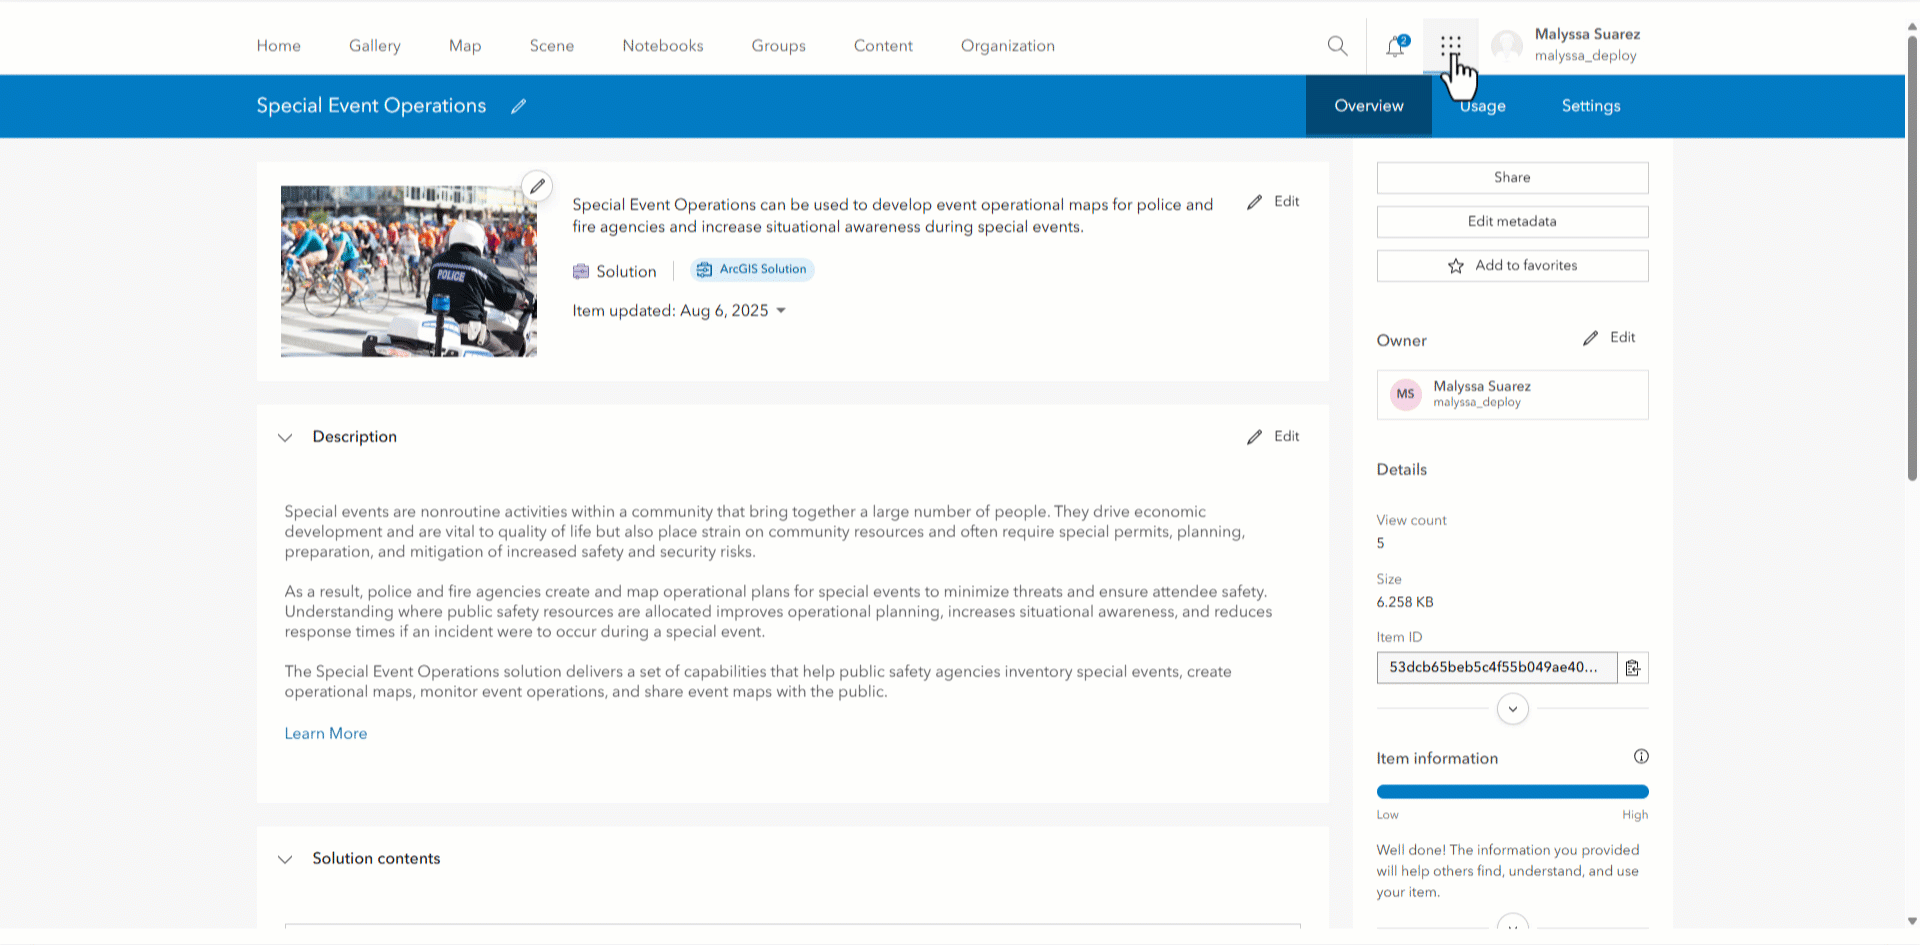Click the MS owner avatar
This screenshot has width=1920, height=945.
click(1406, 394)
